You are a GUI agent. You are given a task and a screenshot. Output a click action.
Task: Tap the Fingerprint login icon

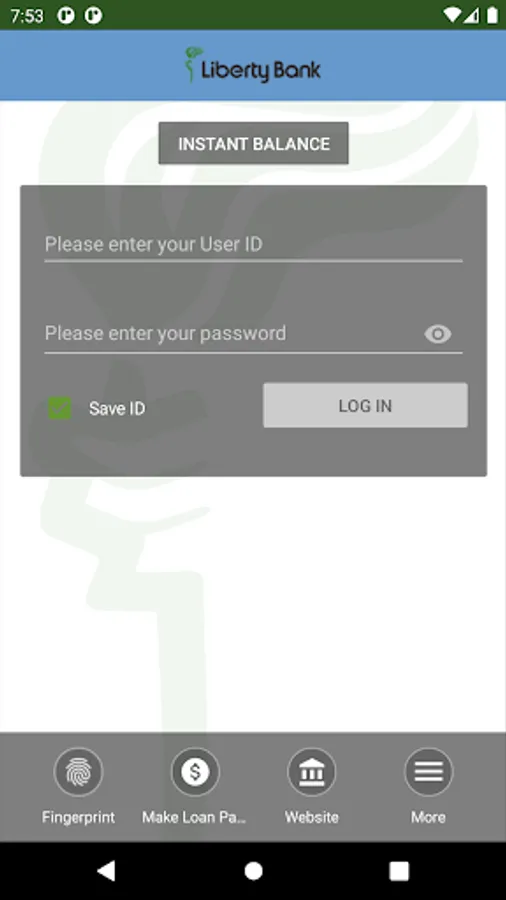click(x=79, y=772)
